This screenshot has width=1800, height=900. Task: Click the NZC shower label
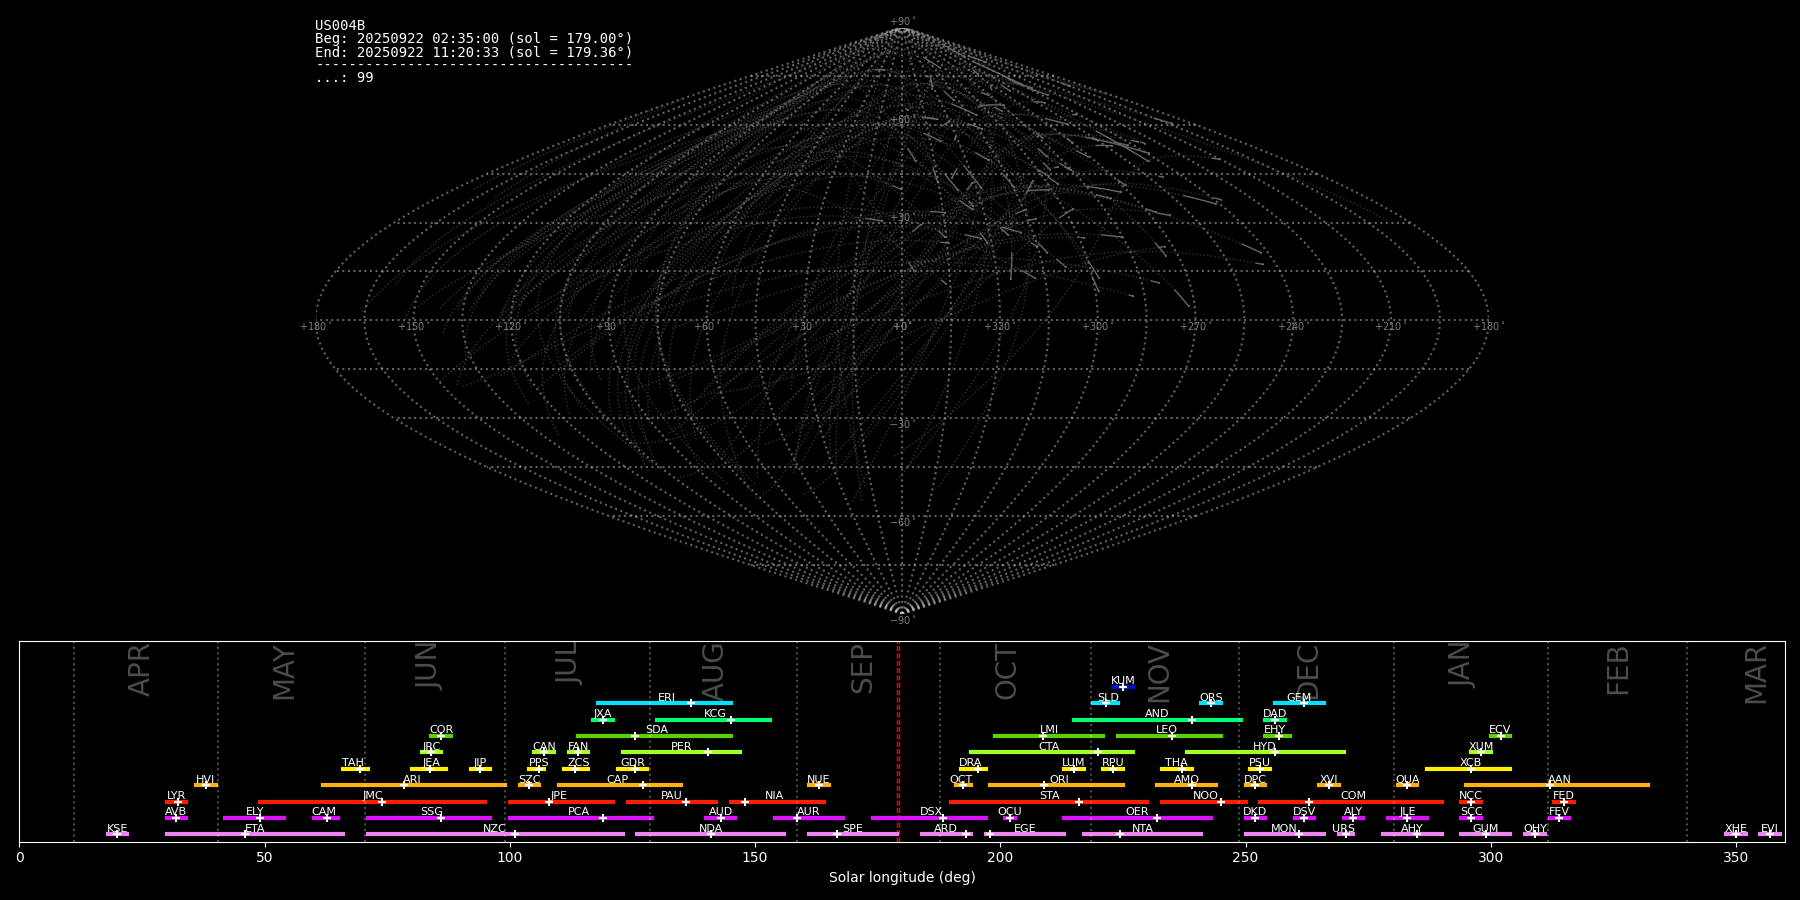pyautogui.click(x=494, y=829)
